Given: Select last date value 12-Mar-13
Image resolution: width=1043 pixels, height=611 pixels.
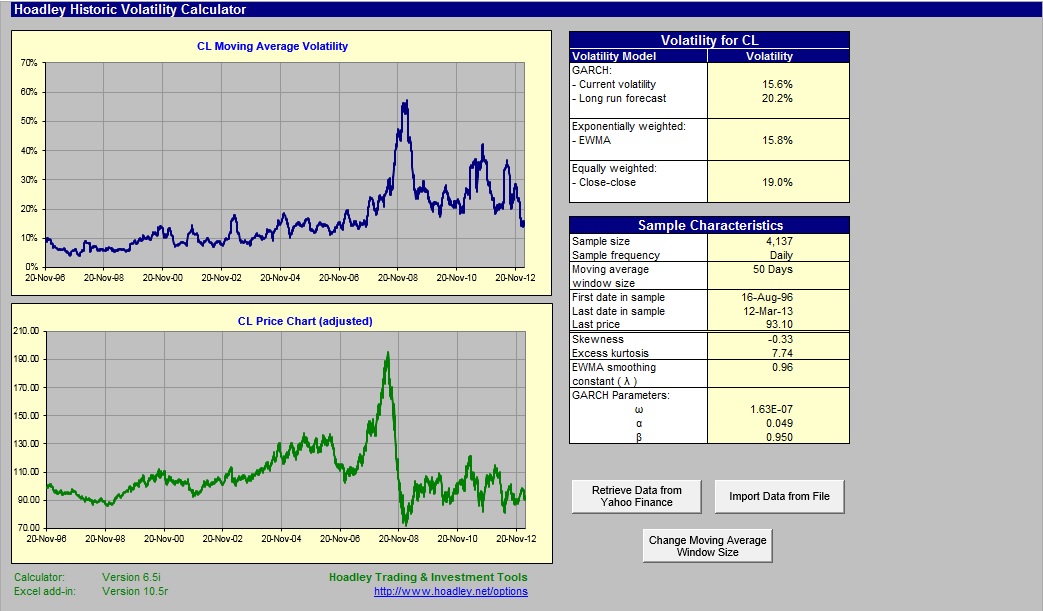Looking at the screenshot, I should coord(768,311).
